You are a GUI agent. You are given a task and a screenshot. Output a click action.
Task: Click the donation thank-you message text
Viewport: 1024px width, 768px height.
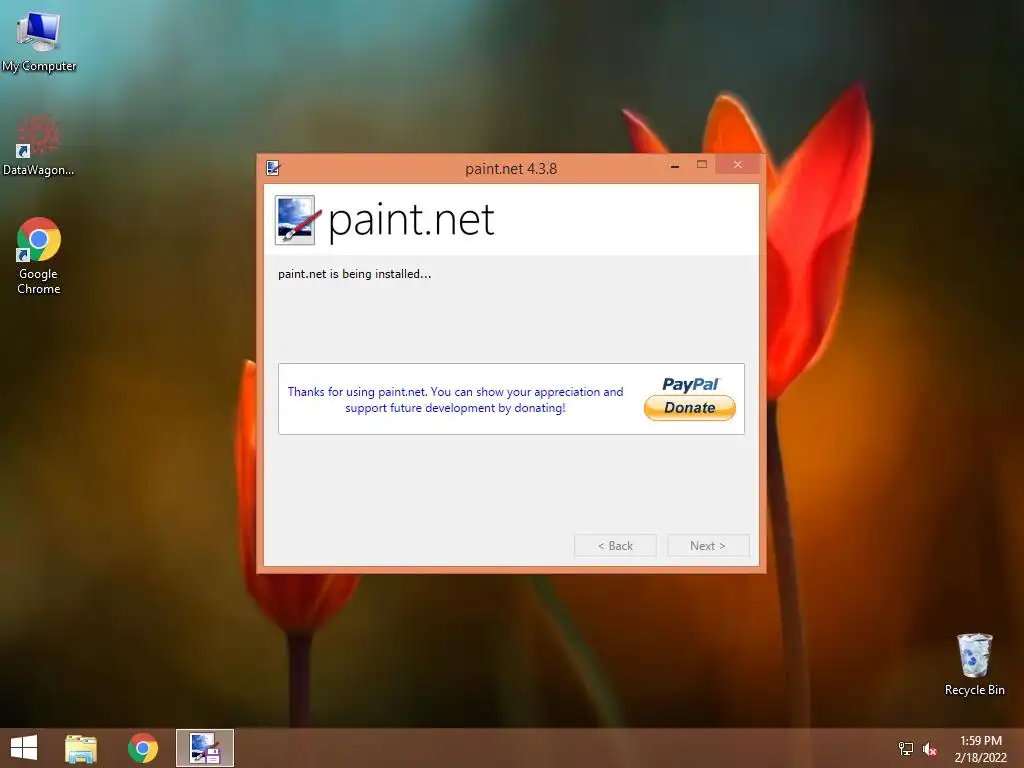pyautogui.click(x=455, y=400)
